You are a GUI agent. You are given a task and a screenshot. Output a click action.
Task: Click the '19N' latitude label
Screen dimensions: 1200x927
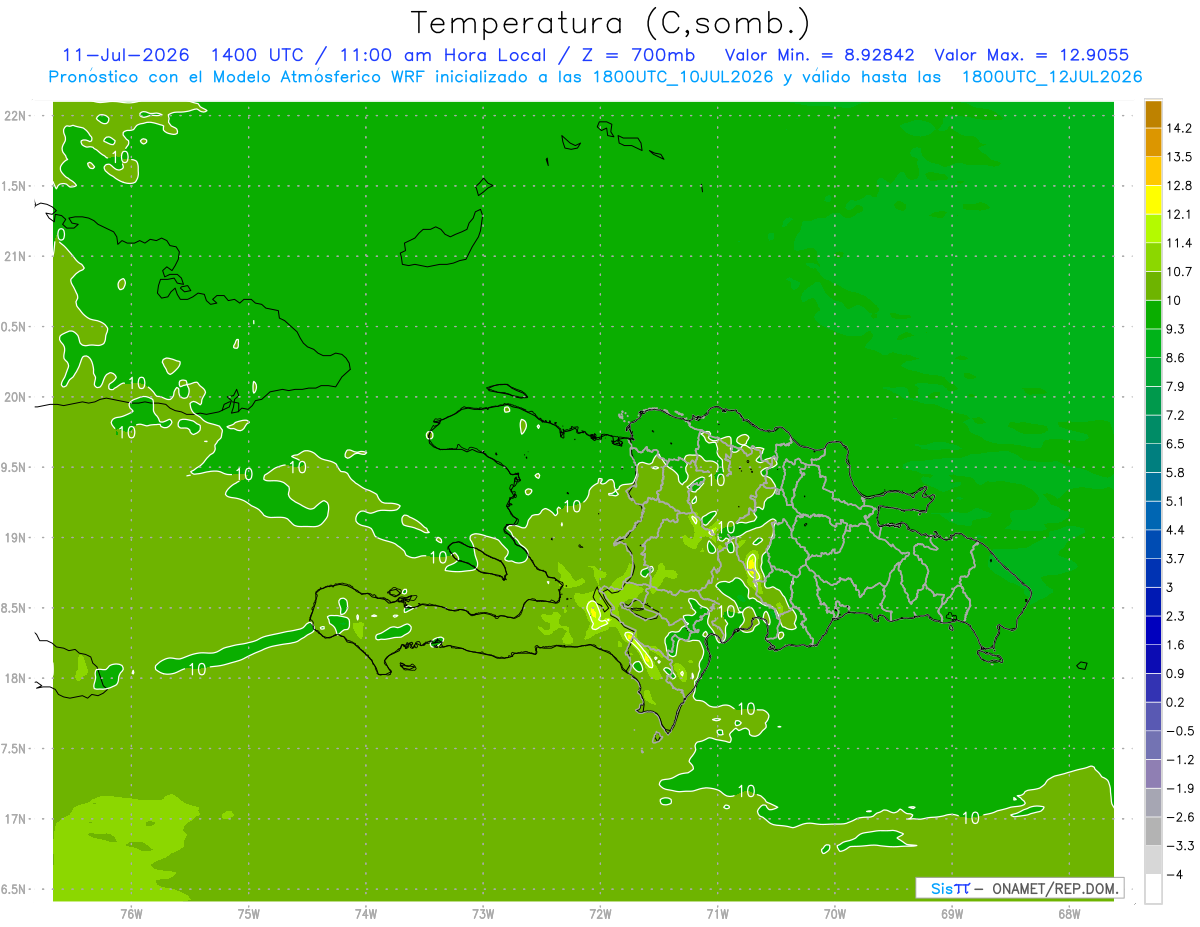coord(16,537)
